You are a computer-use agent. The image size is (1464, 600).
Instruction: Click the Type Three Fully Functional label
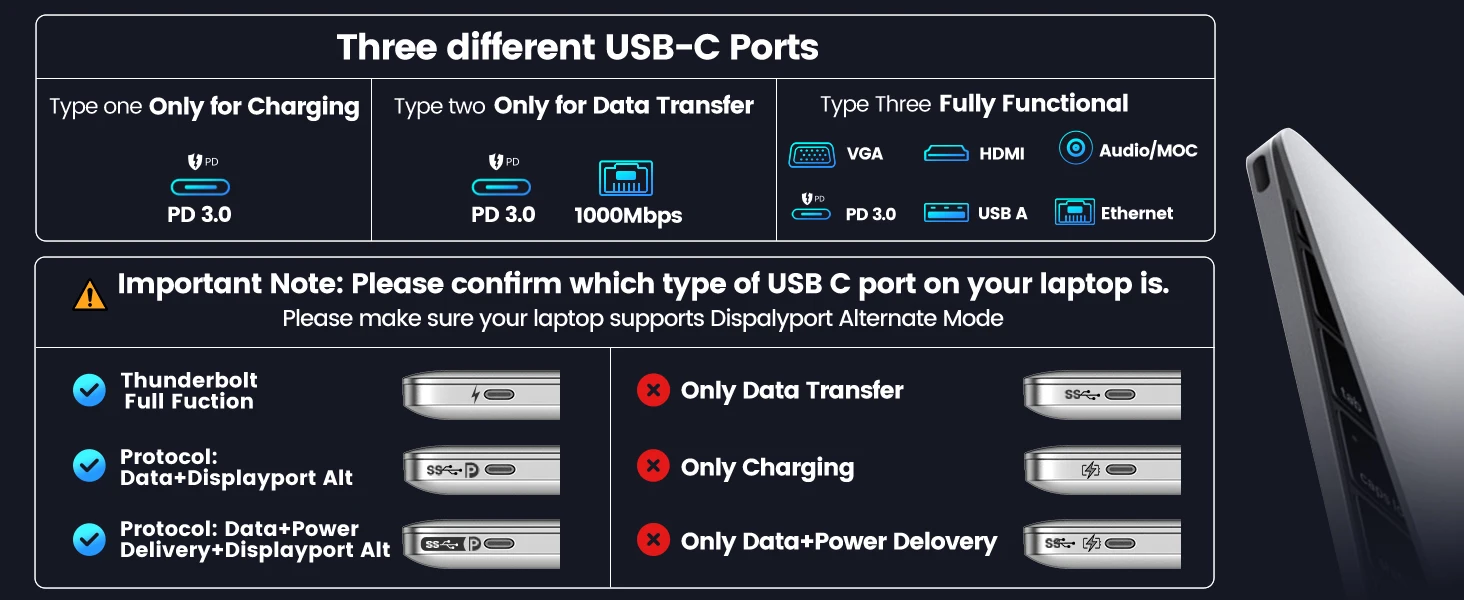pyautogui.click(x=974, y=104)
